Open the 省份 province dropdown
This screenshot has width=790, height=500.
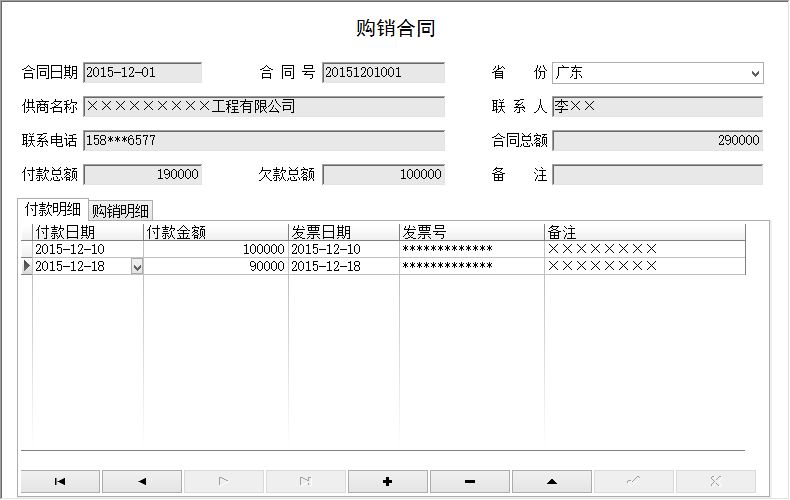(755, 74)
